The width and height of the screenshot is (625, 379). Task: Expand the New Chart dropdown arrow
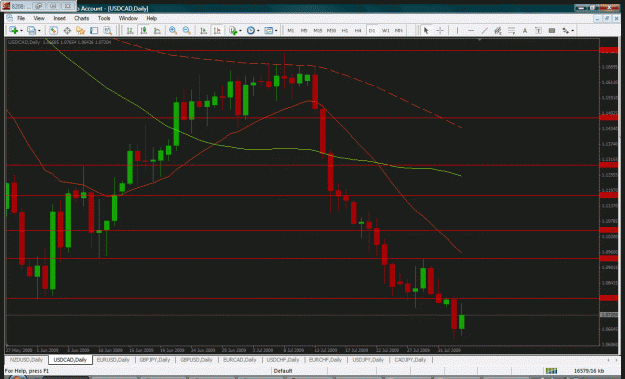[x=21, y=31]
